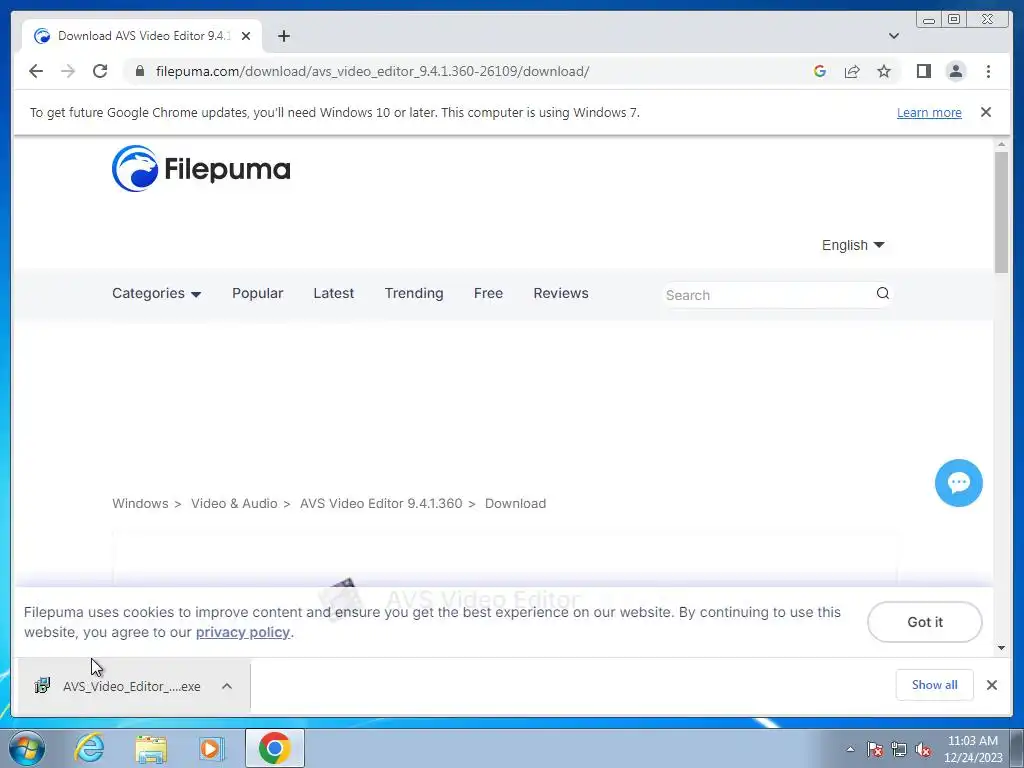Click the Google icon in address bar
1024x768 pixels.
(820, 71)
